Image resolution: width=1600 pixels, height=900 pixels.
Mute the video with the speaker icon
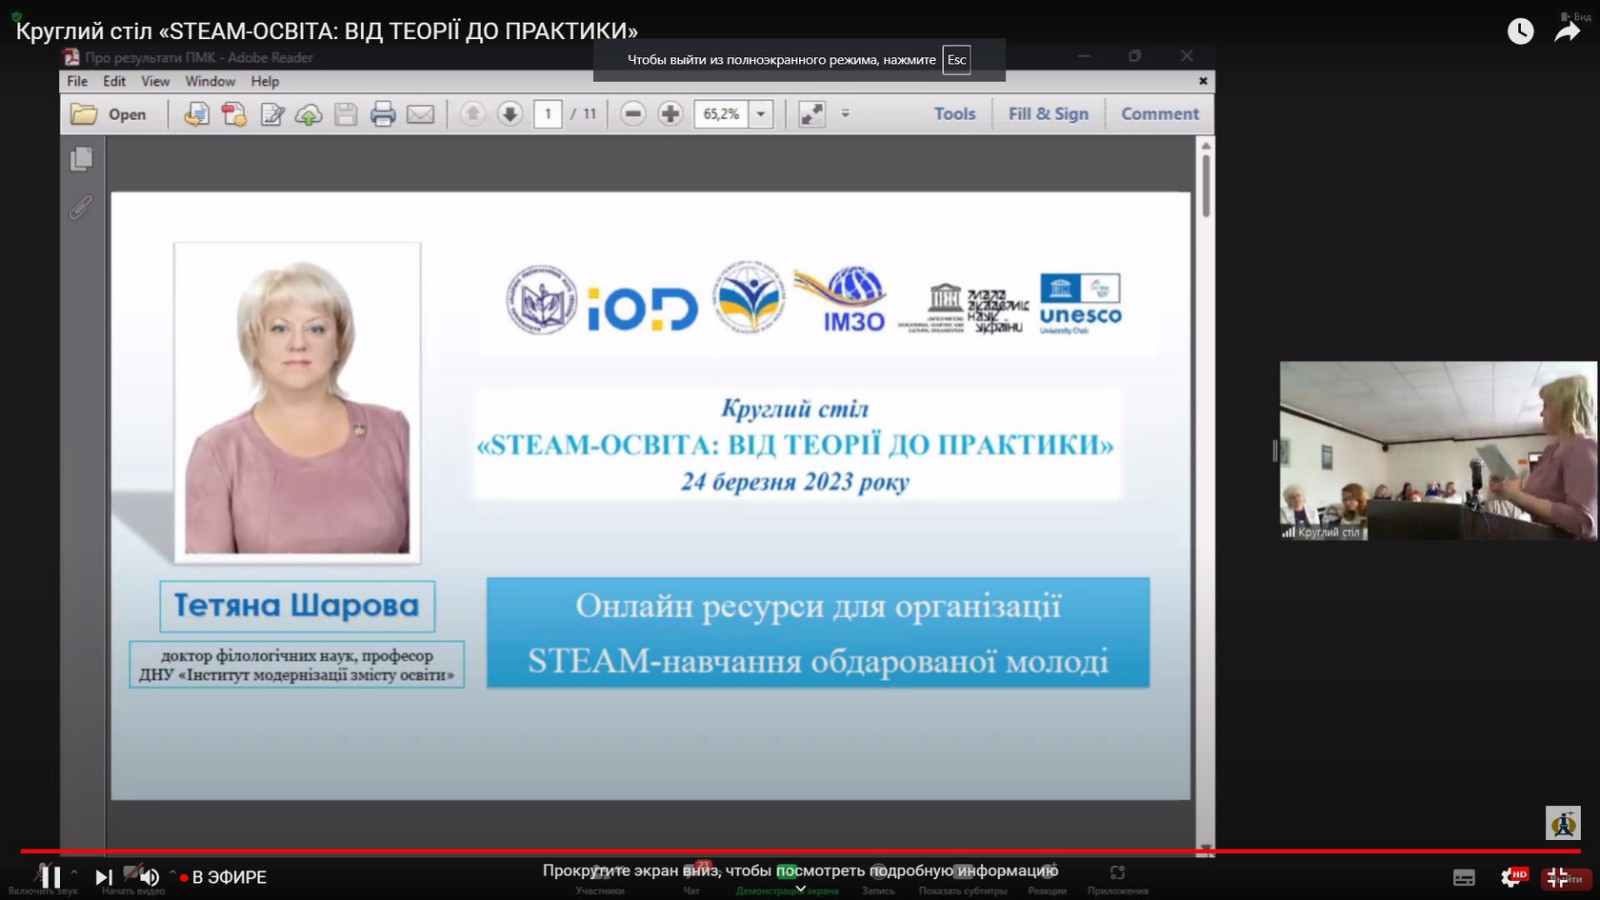point(148,877)
